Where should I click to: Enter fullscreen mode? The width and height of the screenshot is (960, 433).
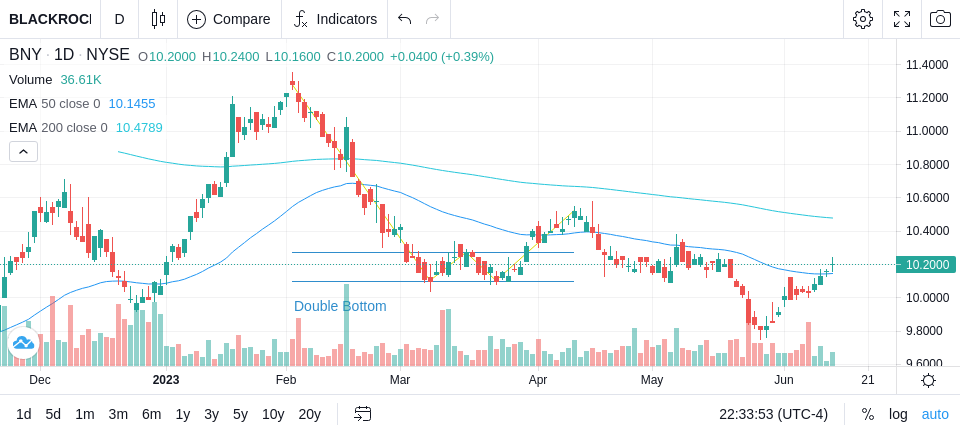coord(902,19)
